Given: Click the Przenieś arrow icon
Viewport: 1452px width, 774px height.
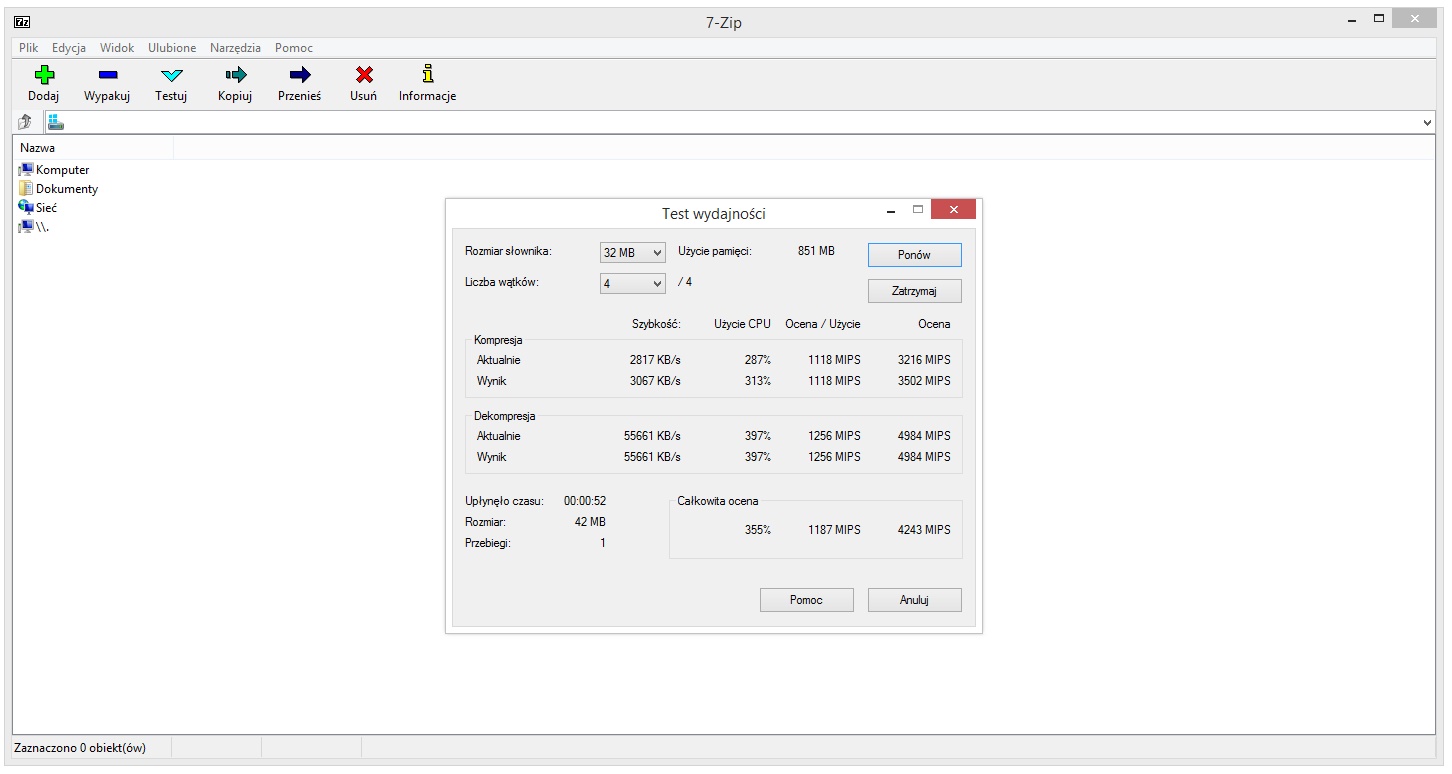Looking at the screenshot, I should 299,74.
